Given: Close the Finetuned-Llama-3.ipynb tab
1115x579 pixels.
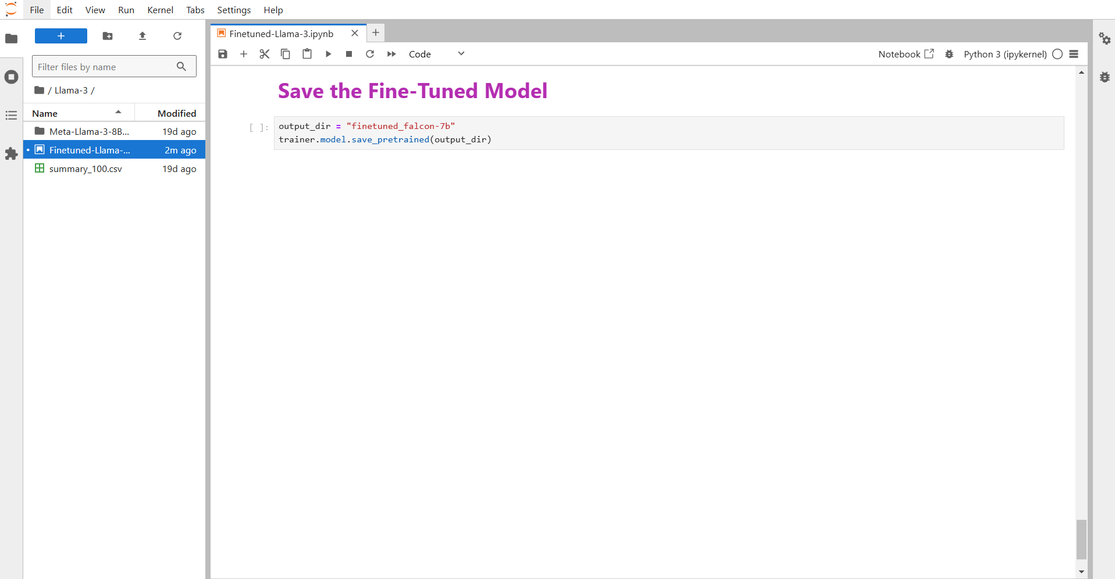Looking at the screenshot, I should click(x=355, y=33).
